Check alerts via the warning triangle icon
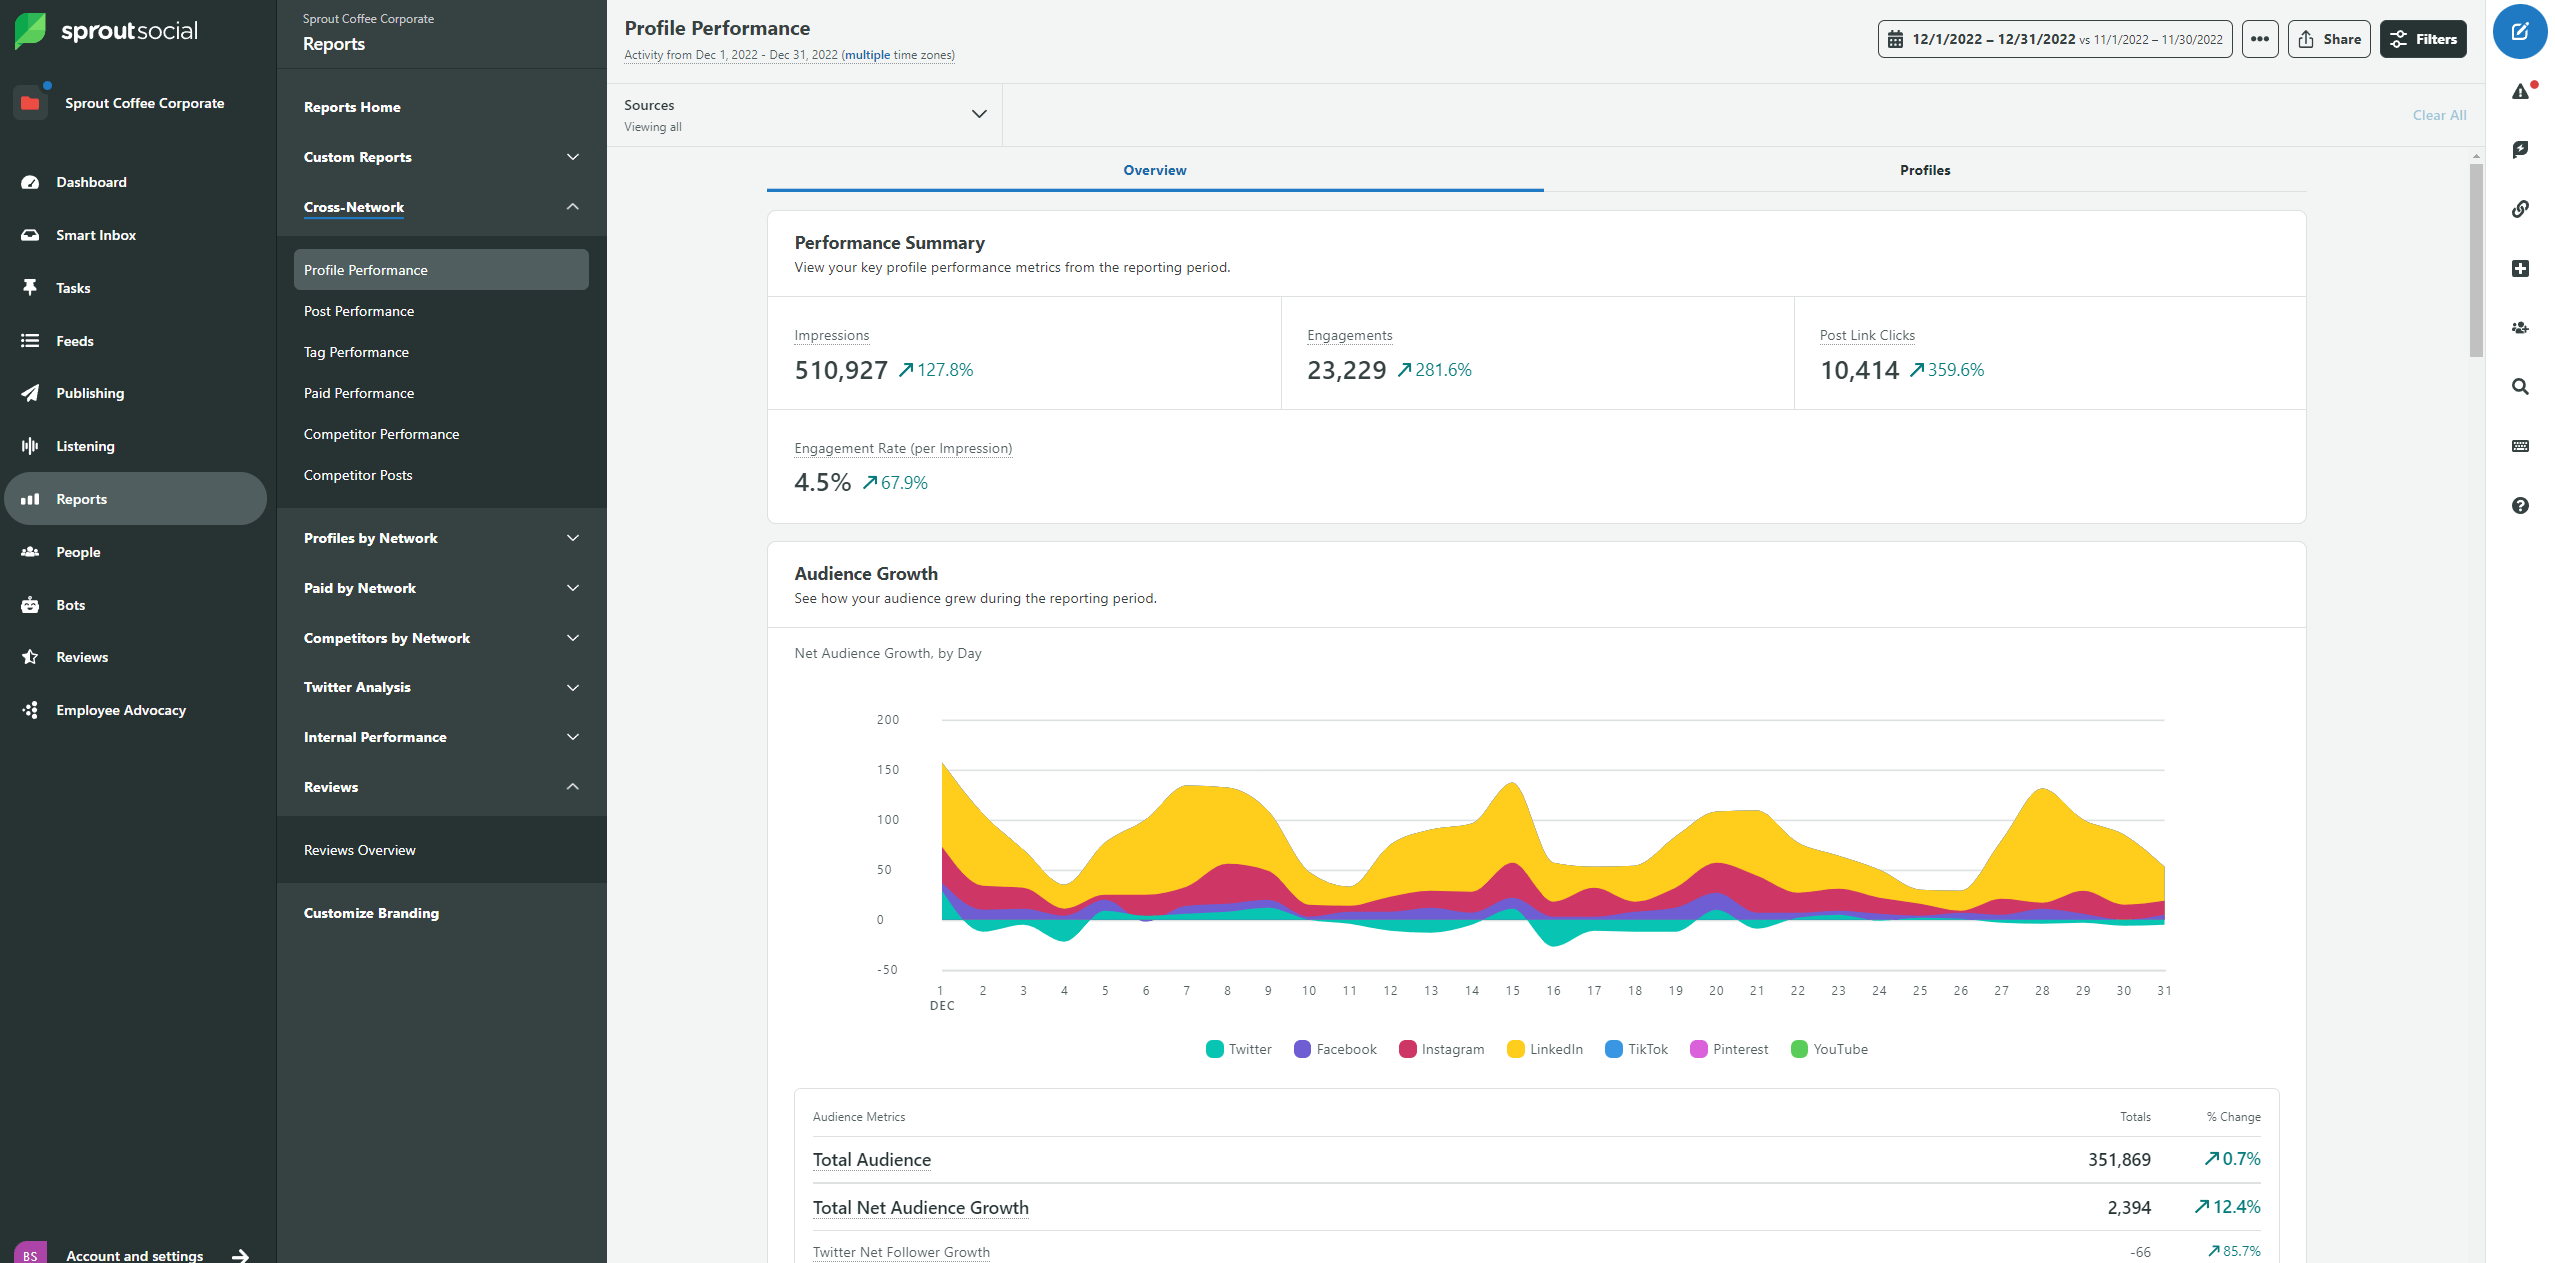 (2521, 90)
